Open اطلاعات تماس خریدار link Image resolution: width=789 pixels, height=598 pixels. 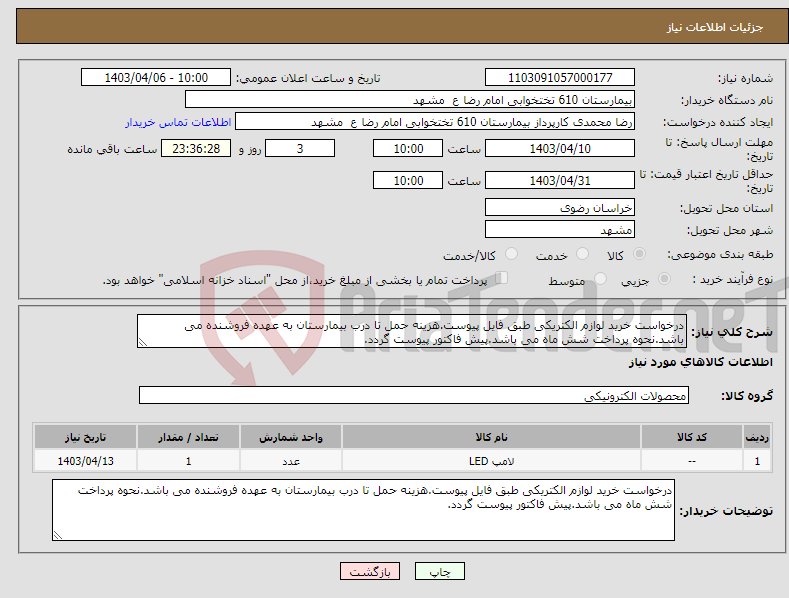tap(178, 122)
